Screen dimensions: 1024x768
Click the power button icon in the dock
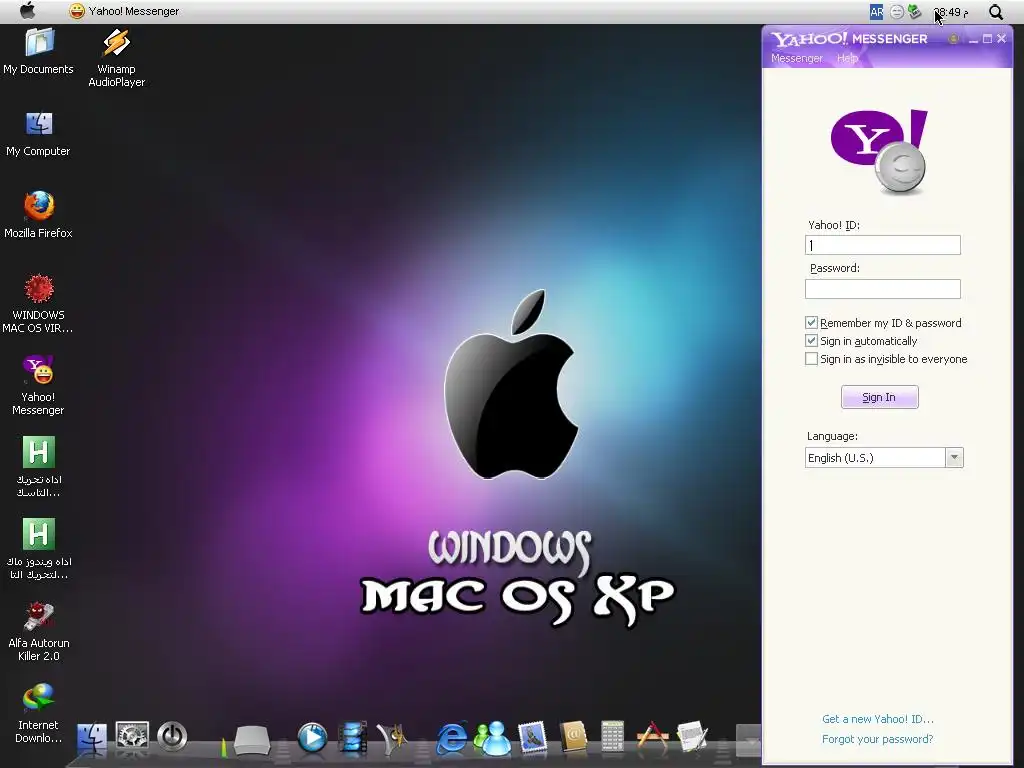click(x=172, y=737)
